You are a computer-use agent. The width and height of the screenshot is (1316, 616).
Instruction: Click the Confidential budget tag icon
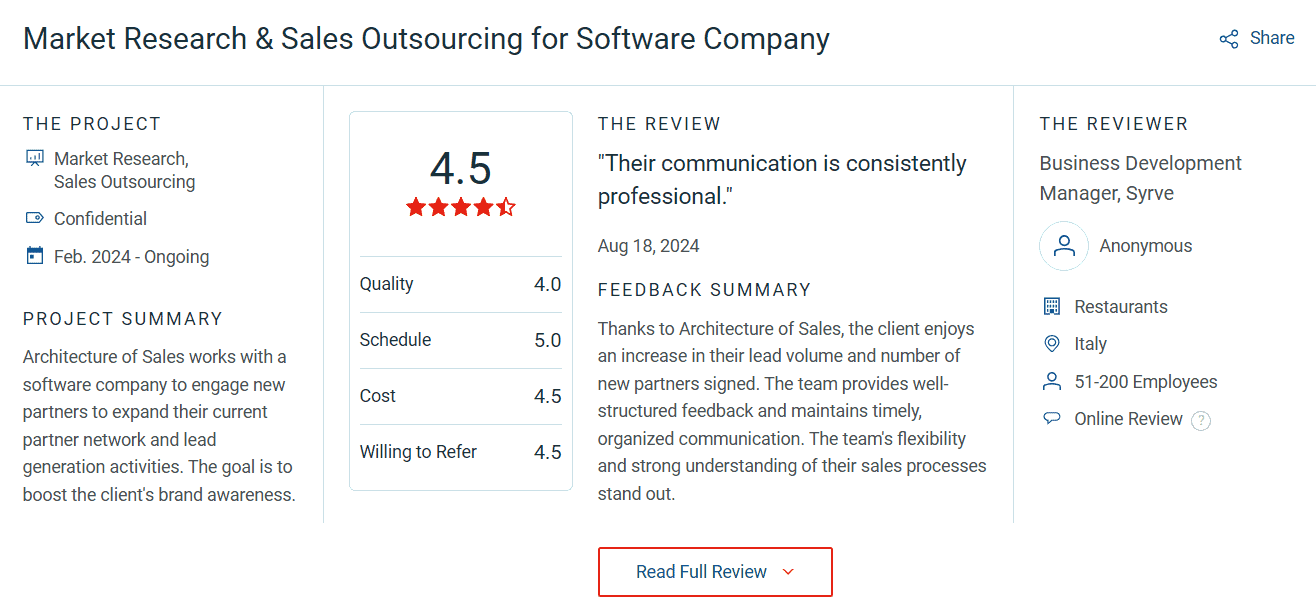point(35,218)
